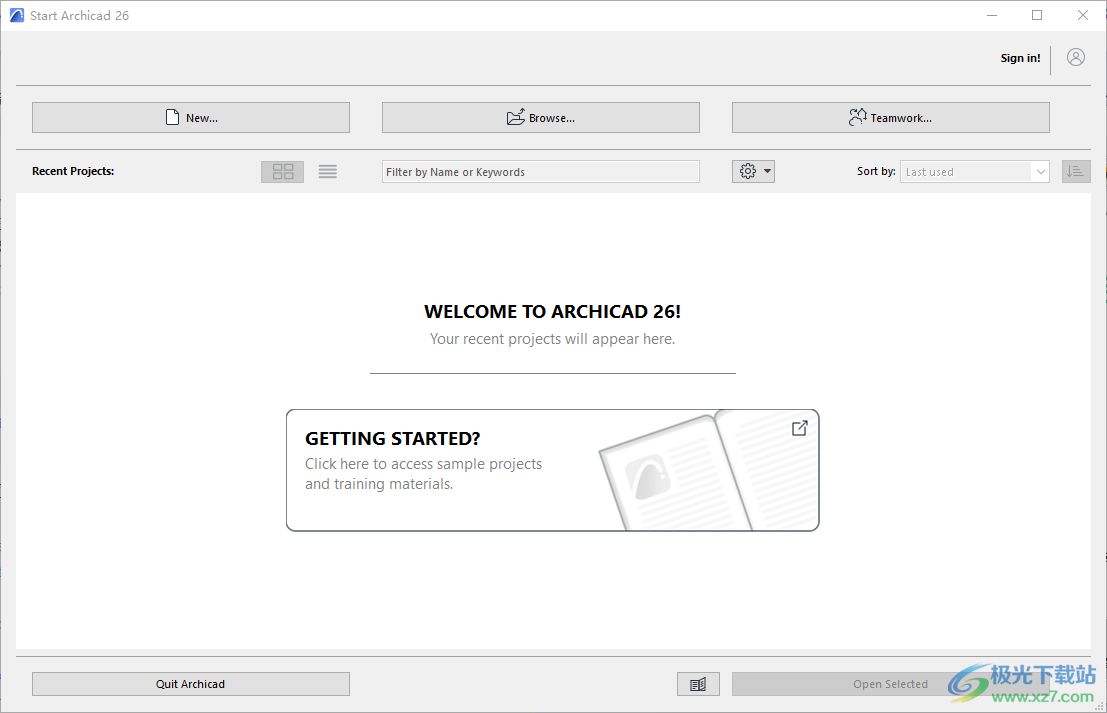
Task: Click the disabled Open Selected control
Action: [889, 684]
